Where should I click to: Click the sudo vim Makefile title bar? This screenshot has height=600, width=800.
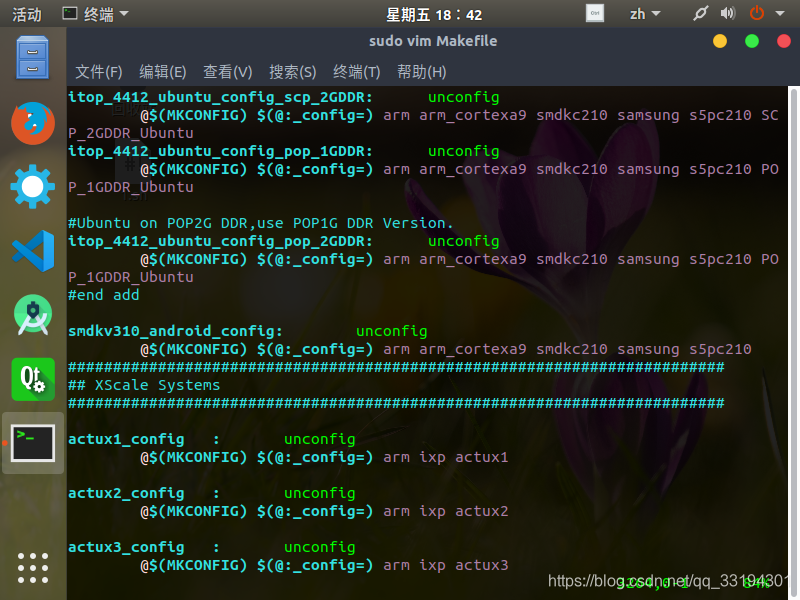point(433,41)
